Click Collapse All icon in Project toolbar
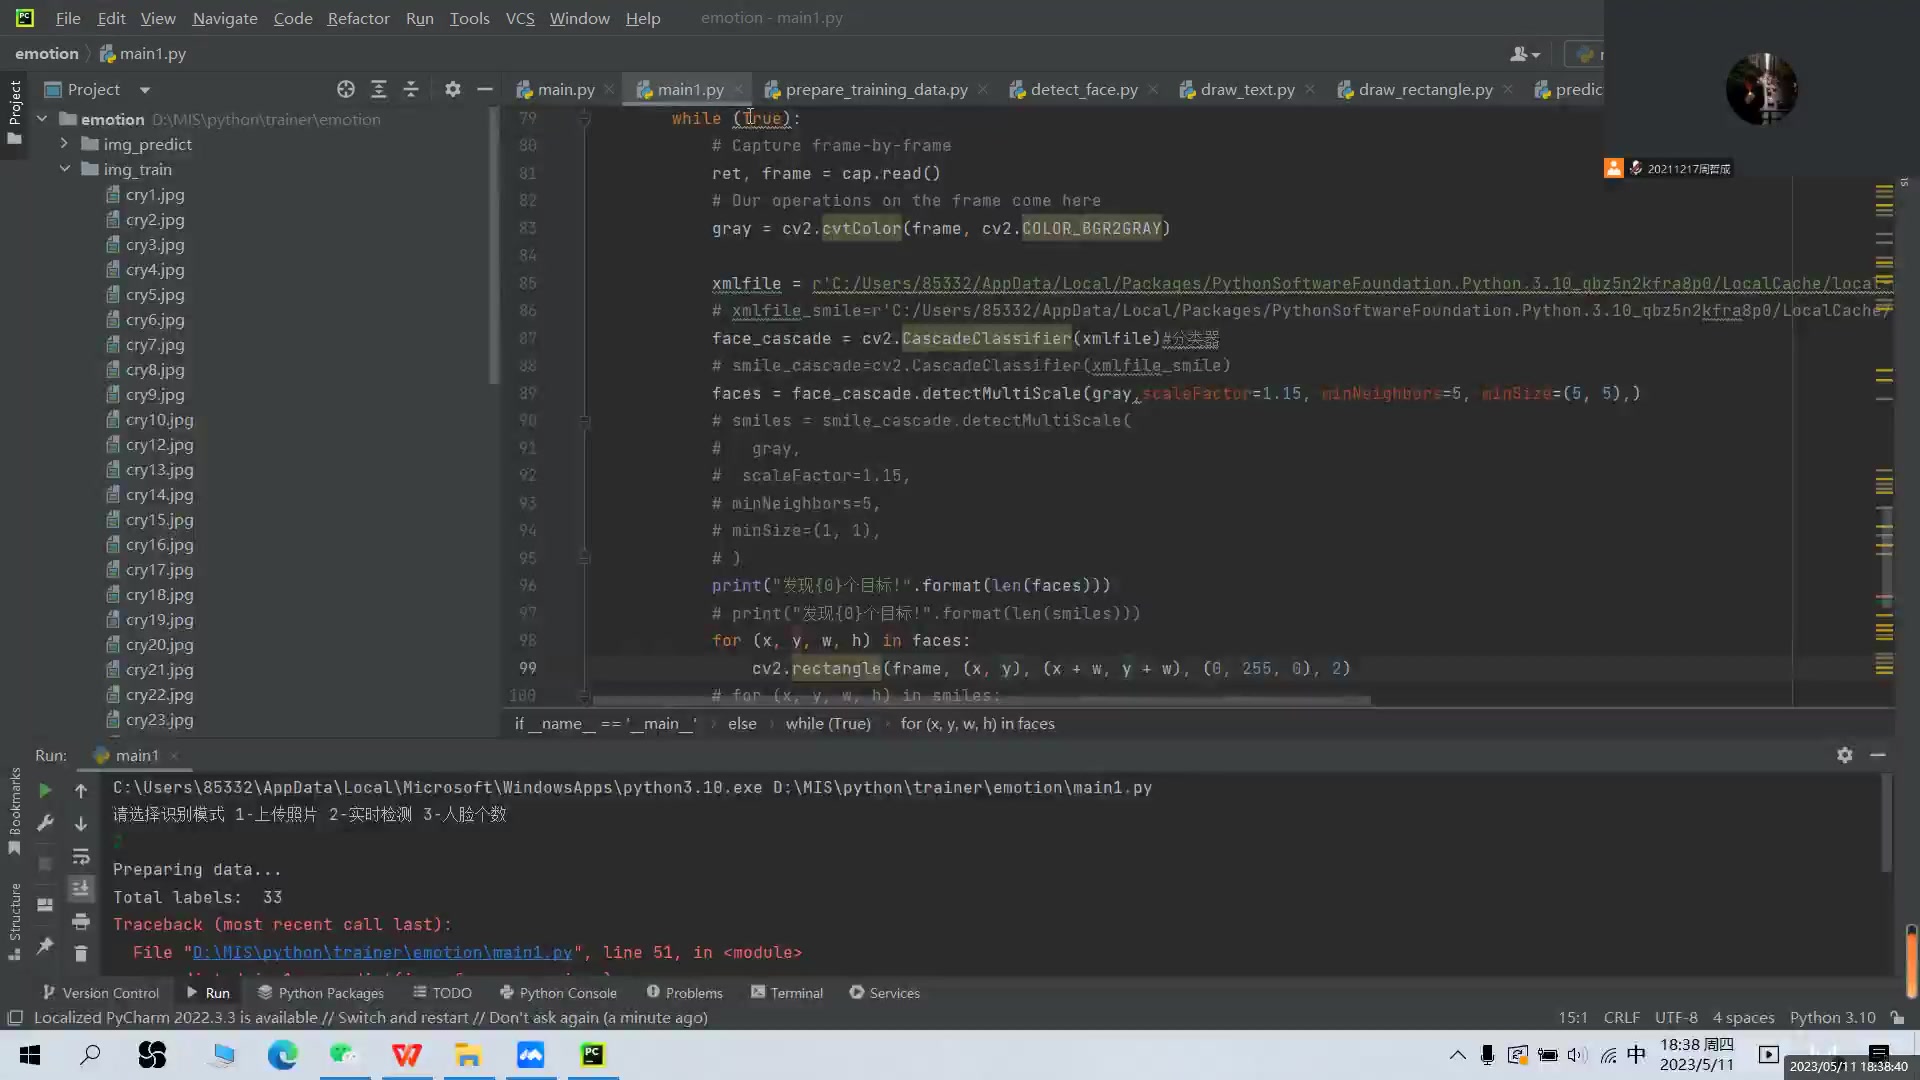The height and width of the screenshot is (1080, 1920). (411, 89)
